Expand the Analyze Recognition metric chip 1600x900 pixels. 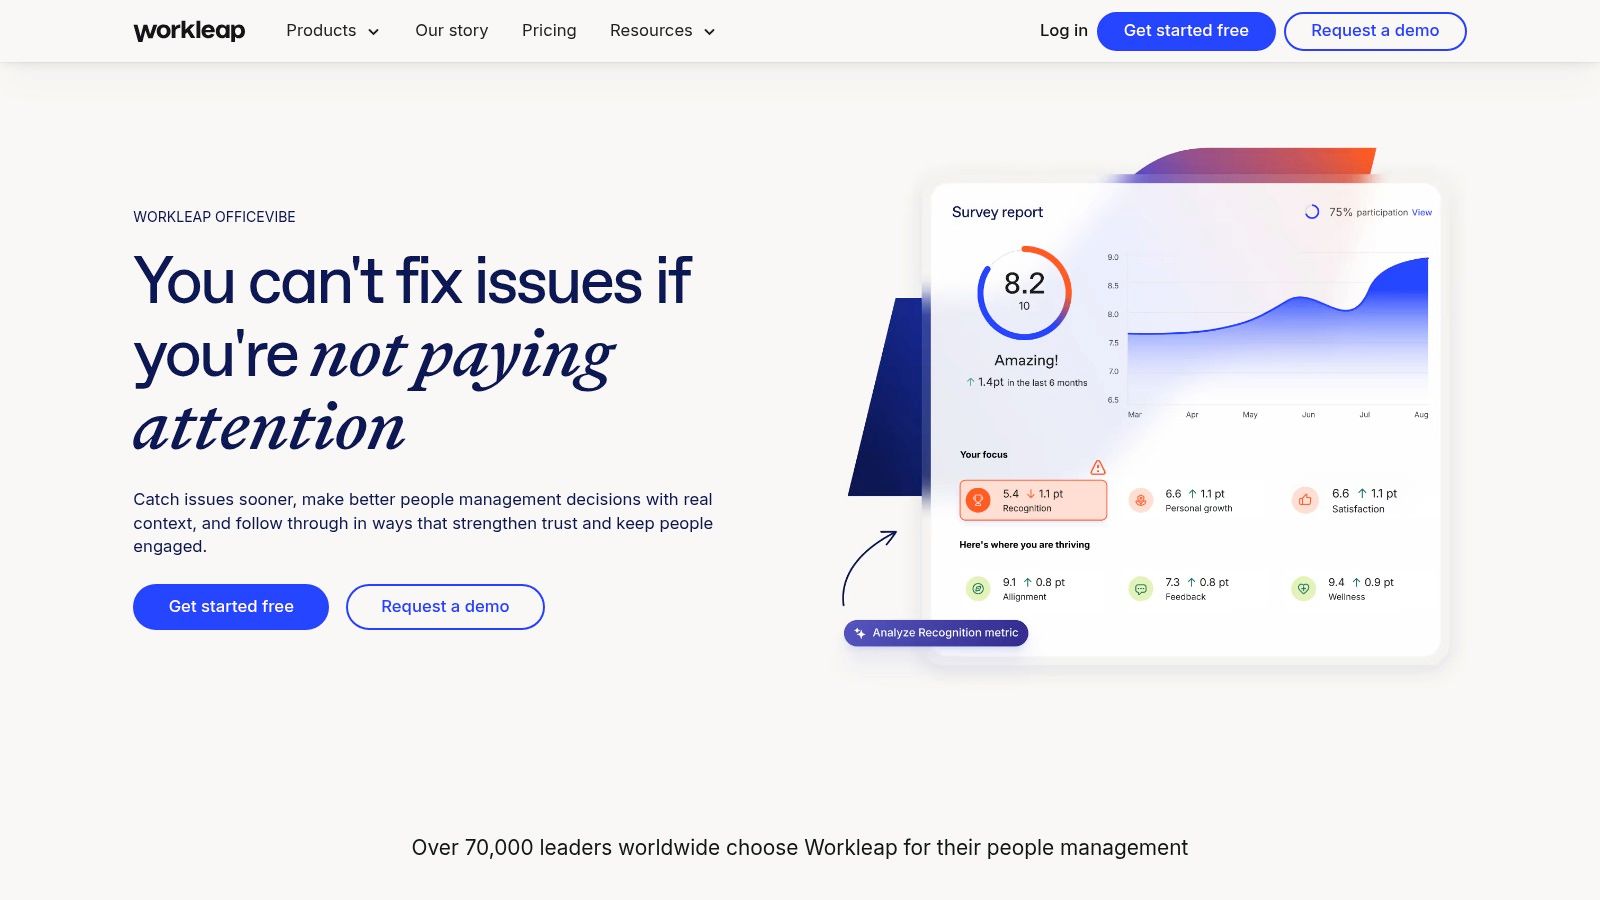pos(936,633)
